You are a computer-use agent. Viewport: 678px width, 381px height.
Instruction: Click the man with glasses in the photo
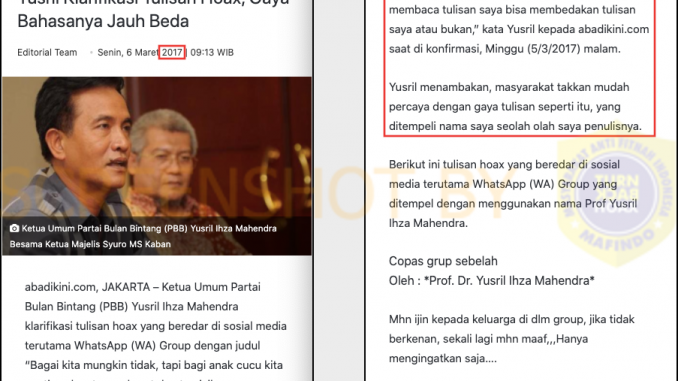point(164,160)
